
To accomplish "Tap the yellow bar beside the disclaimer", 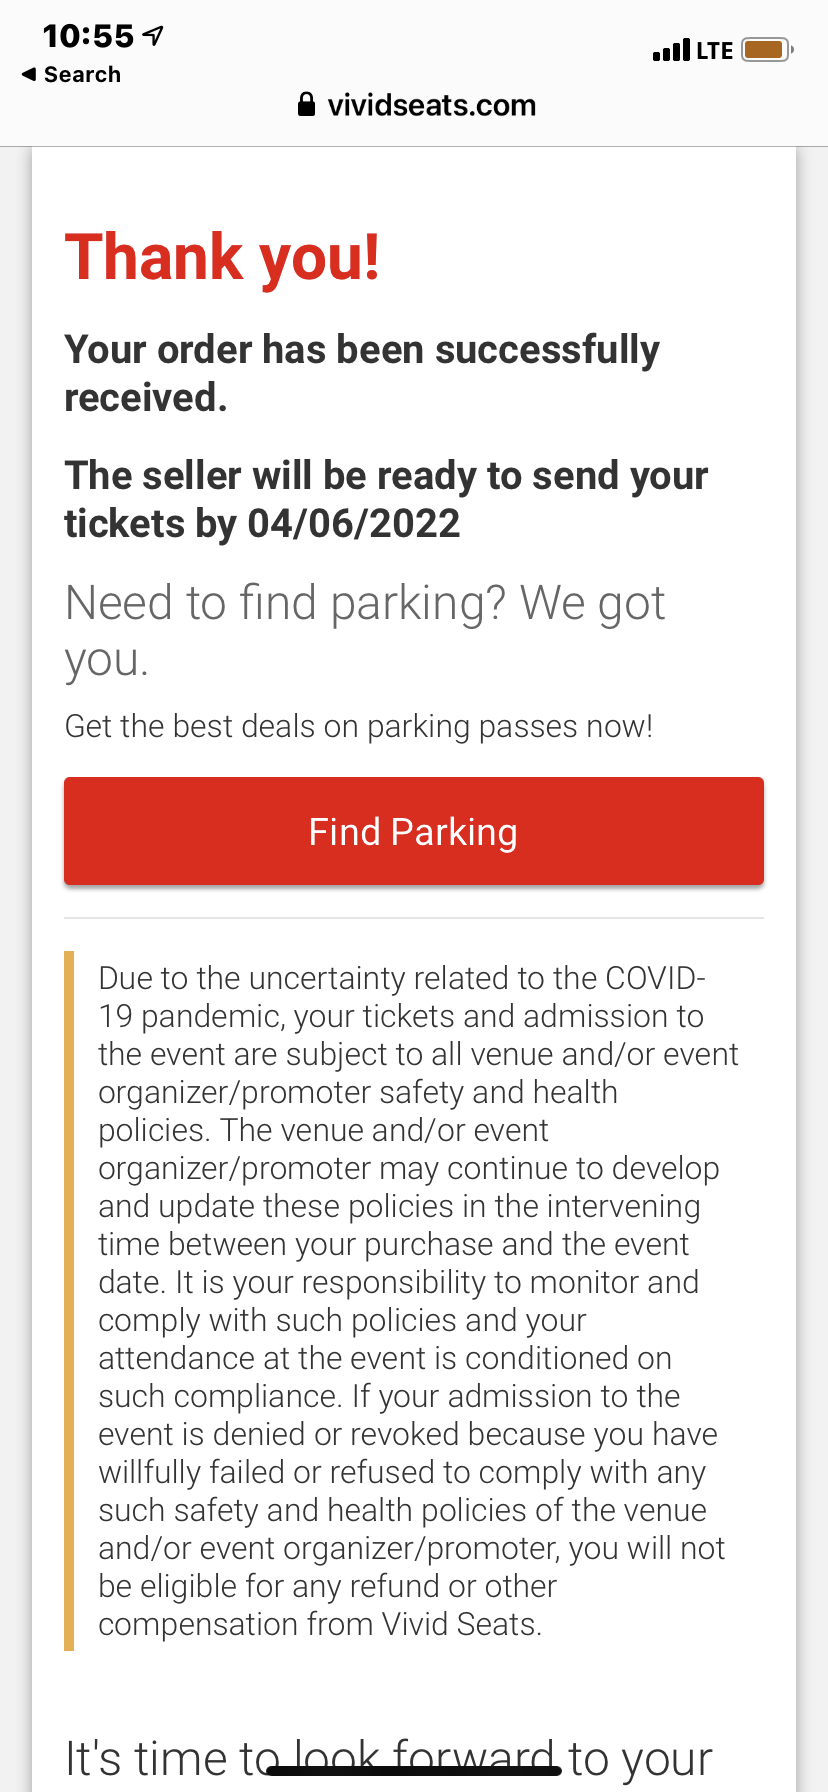I will 69,1300.
